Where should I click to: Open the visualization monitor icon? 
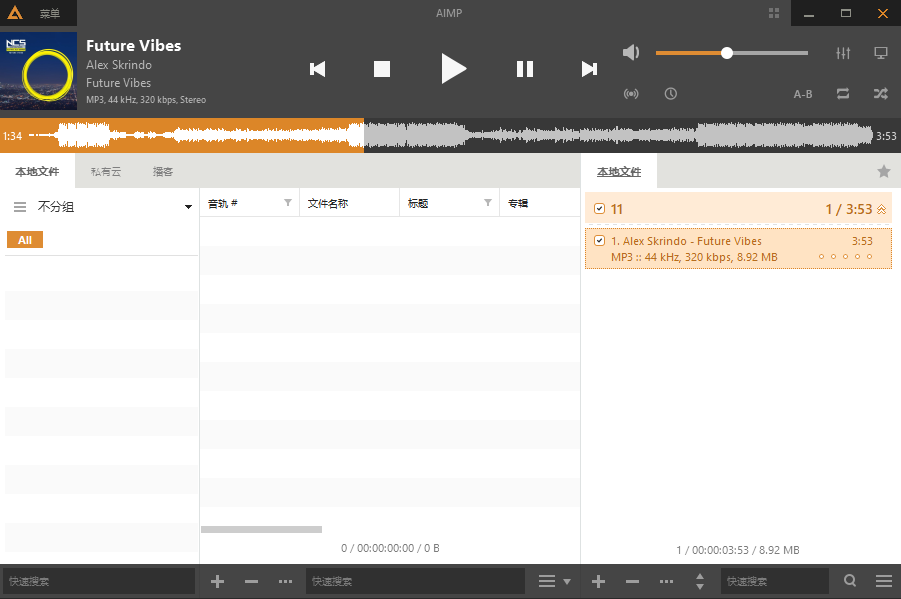(880, 53)
